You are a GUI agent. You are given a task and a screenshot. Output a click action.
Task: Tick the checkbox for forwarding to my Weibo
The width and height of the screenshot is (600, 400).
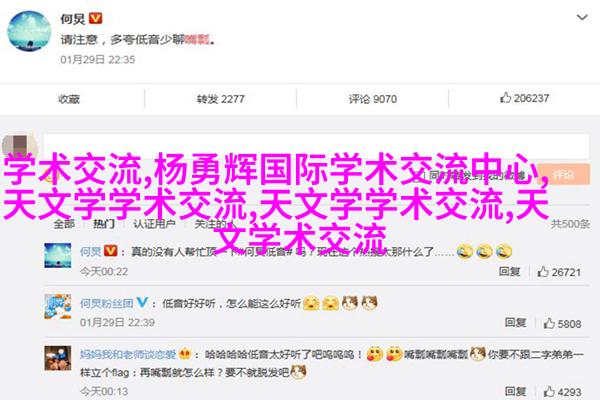coord(422,175)
